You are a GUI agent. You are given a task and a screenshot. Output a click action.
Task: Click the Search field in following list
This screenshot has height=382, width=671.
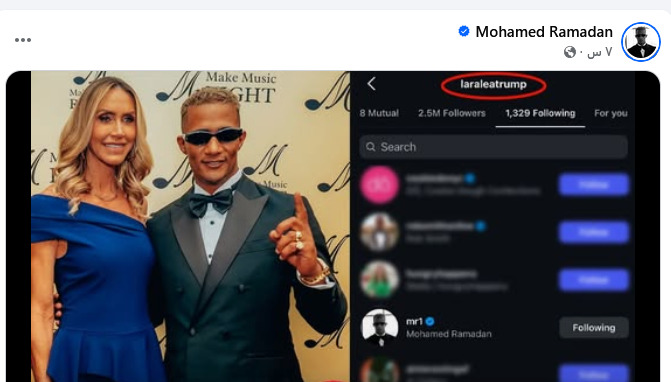493,147
